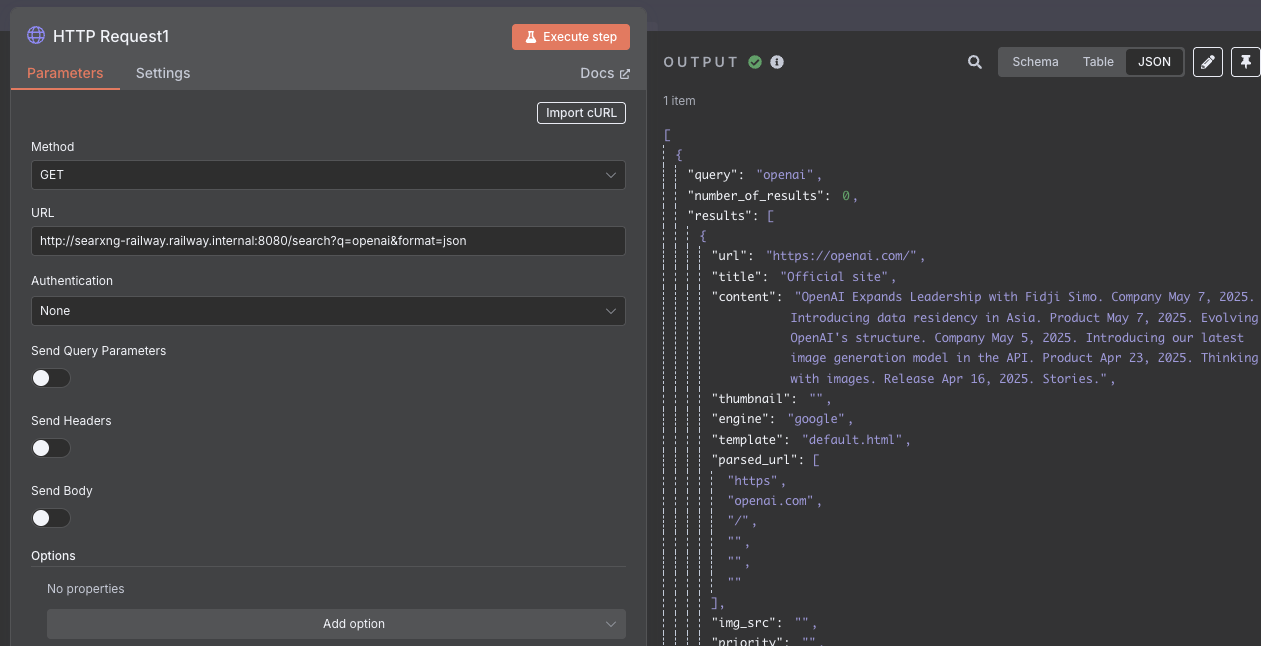Enable the Send Body toggle
The width and height of the screenshot is (1261, 646).
click(51, 518)
